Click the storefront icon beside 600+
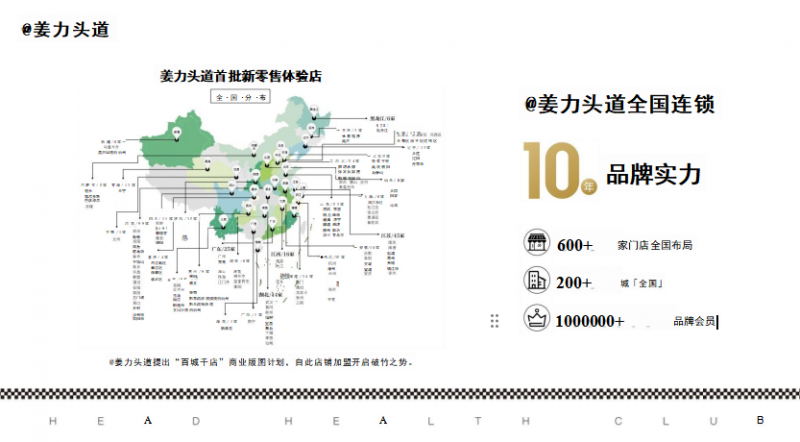This screenshot has height=442, width=800. tap(537, 244)
